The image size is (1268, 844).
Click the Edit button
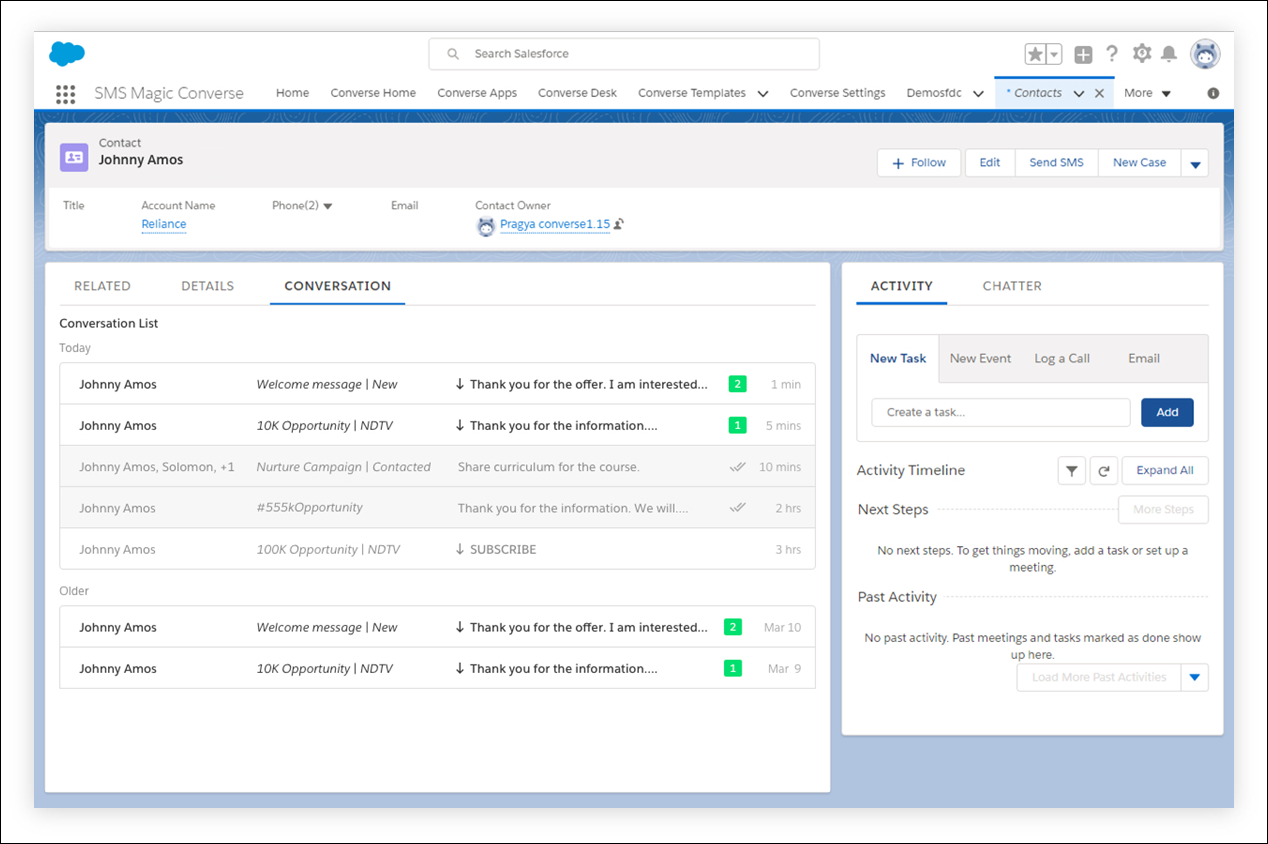point(990,163)
